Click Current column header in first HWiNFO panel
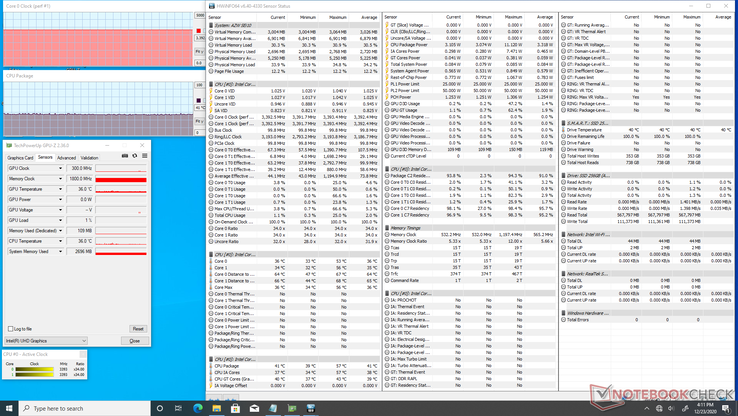This screenshot has width=738, height=416. [x=277, y=17]
